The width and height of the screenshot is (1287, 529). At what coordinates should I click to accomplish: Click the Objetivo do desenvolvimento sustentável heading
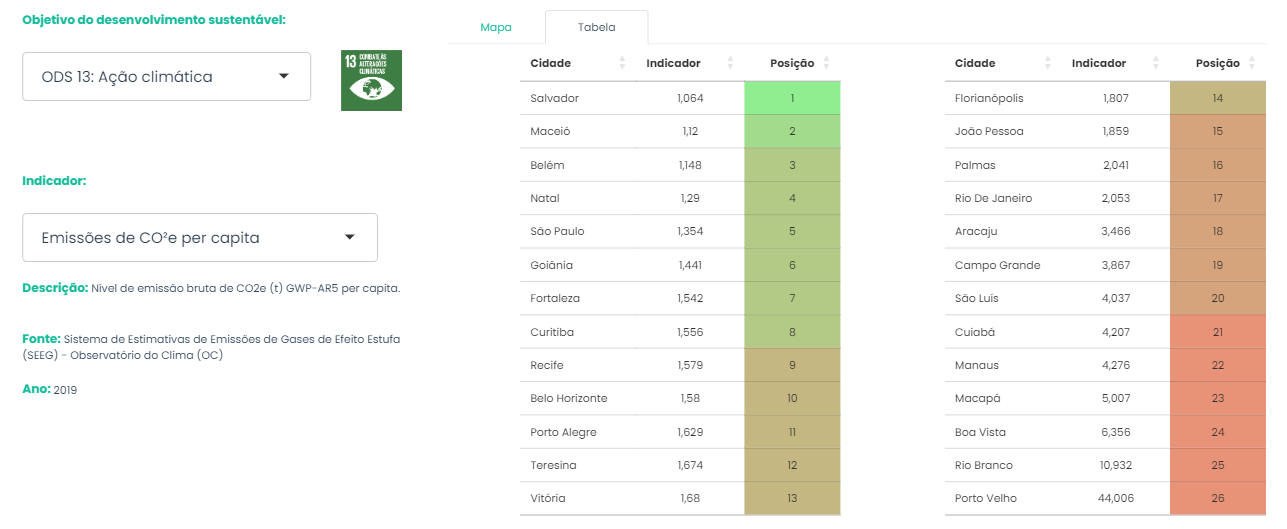pyautogui.click(x=154, y=20)
